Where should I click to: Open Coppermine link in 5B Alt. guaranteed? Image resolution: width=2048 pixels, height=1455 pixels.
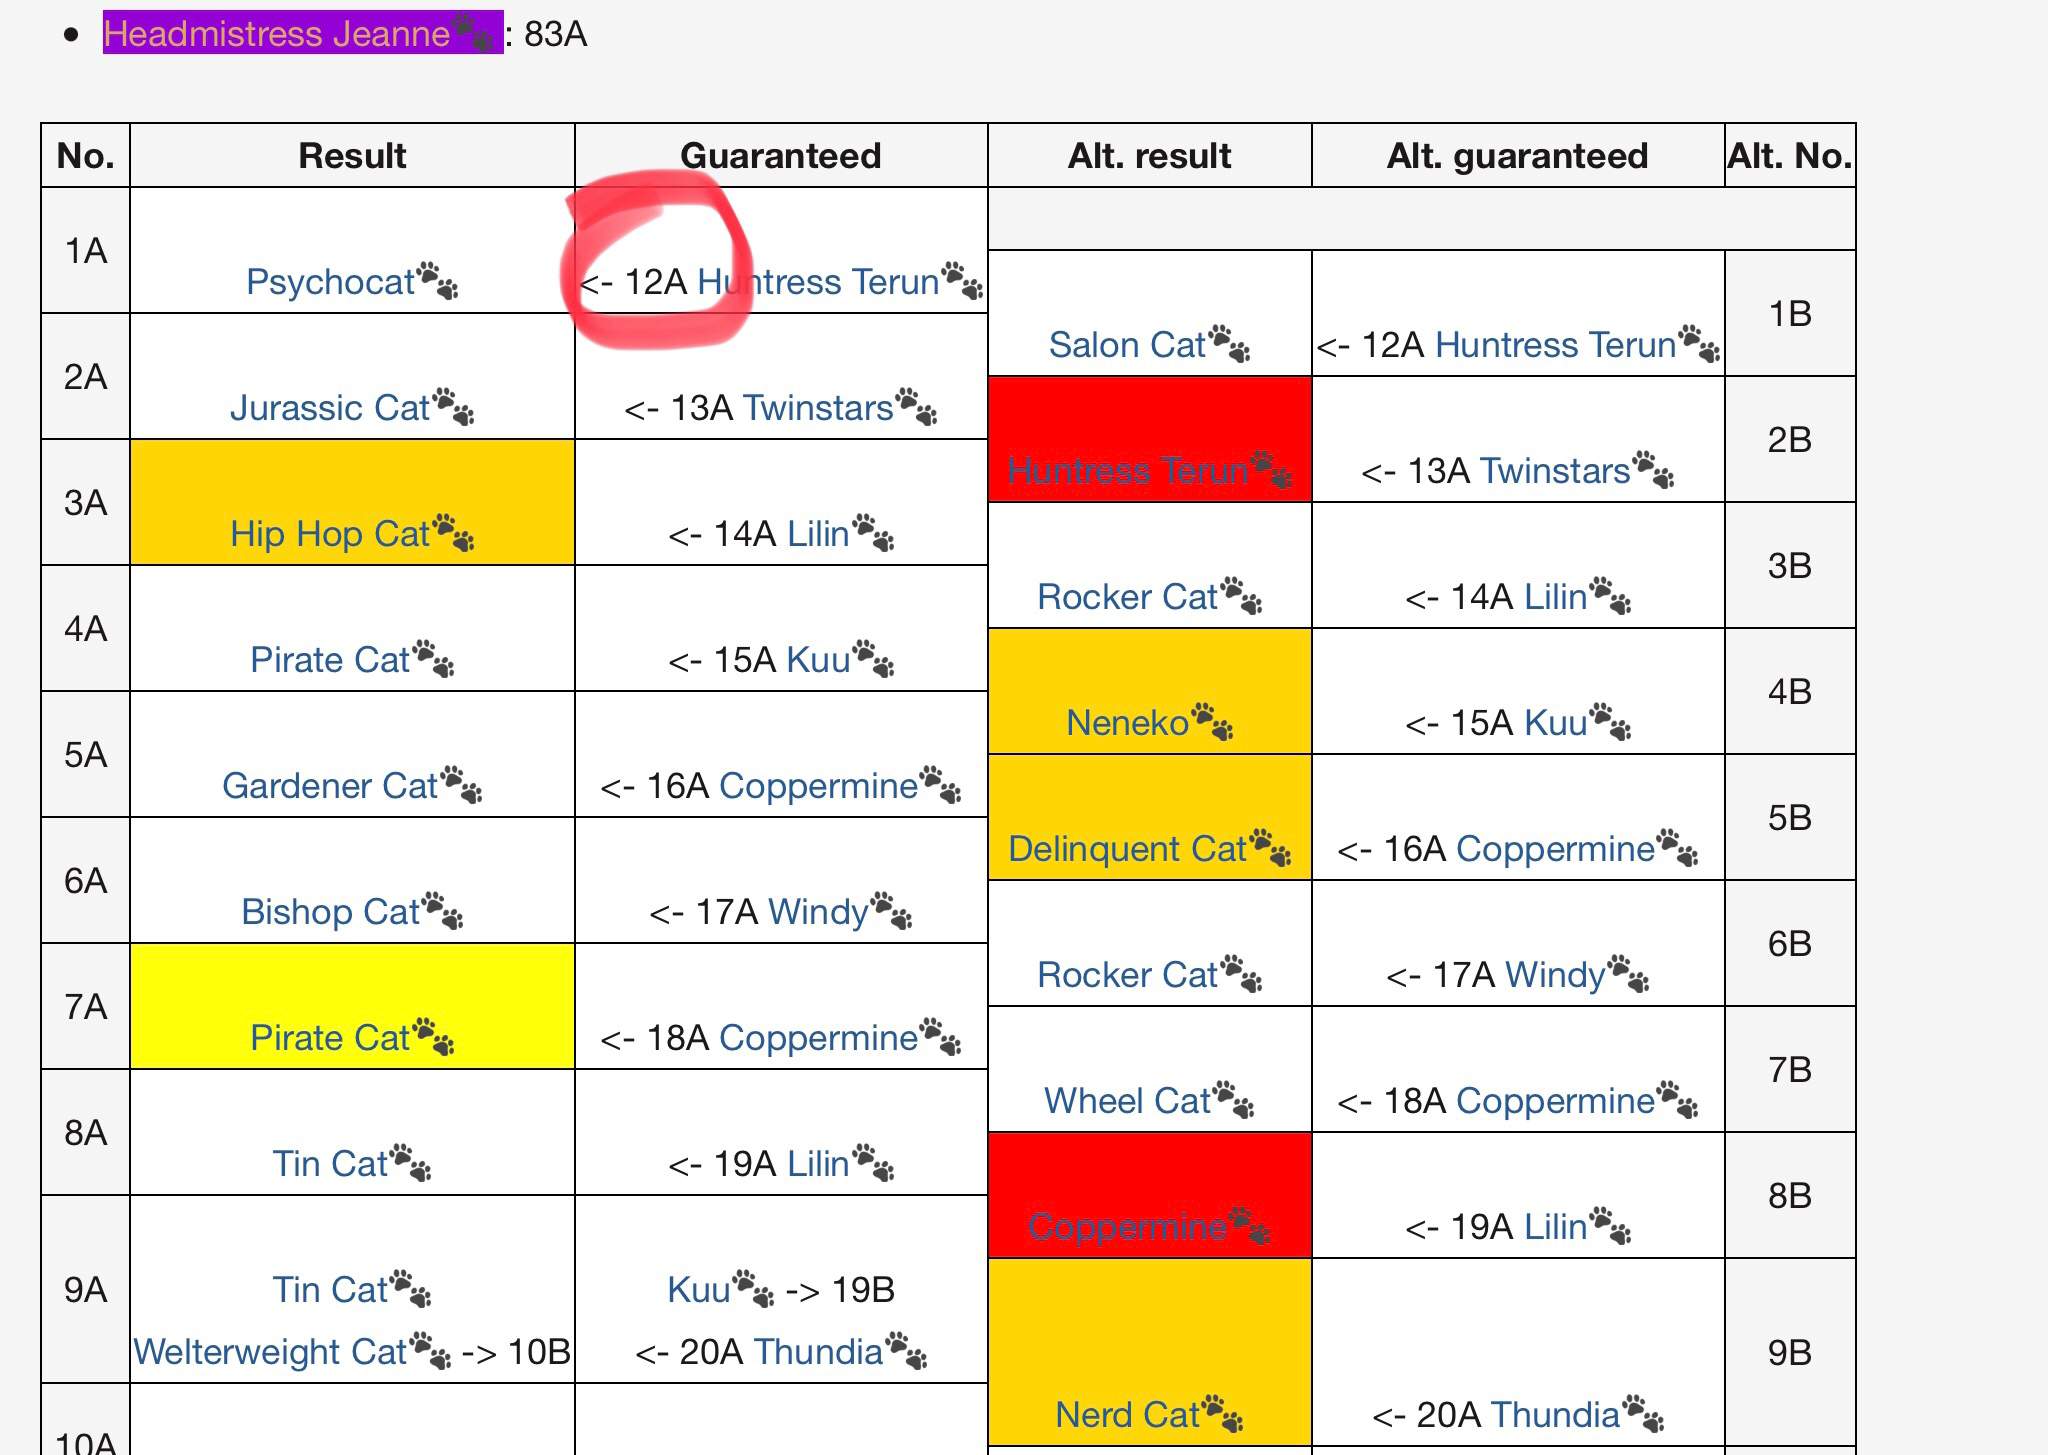(x=1555, y=849)
